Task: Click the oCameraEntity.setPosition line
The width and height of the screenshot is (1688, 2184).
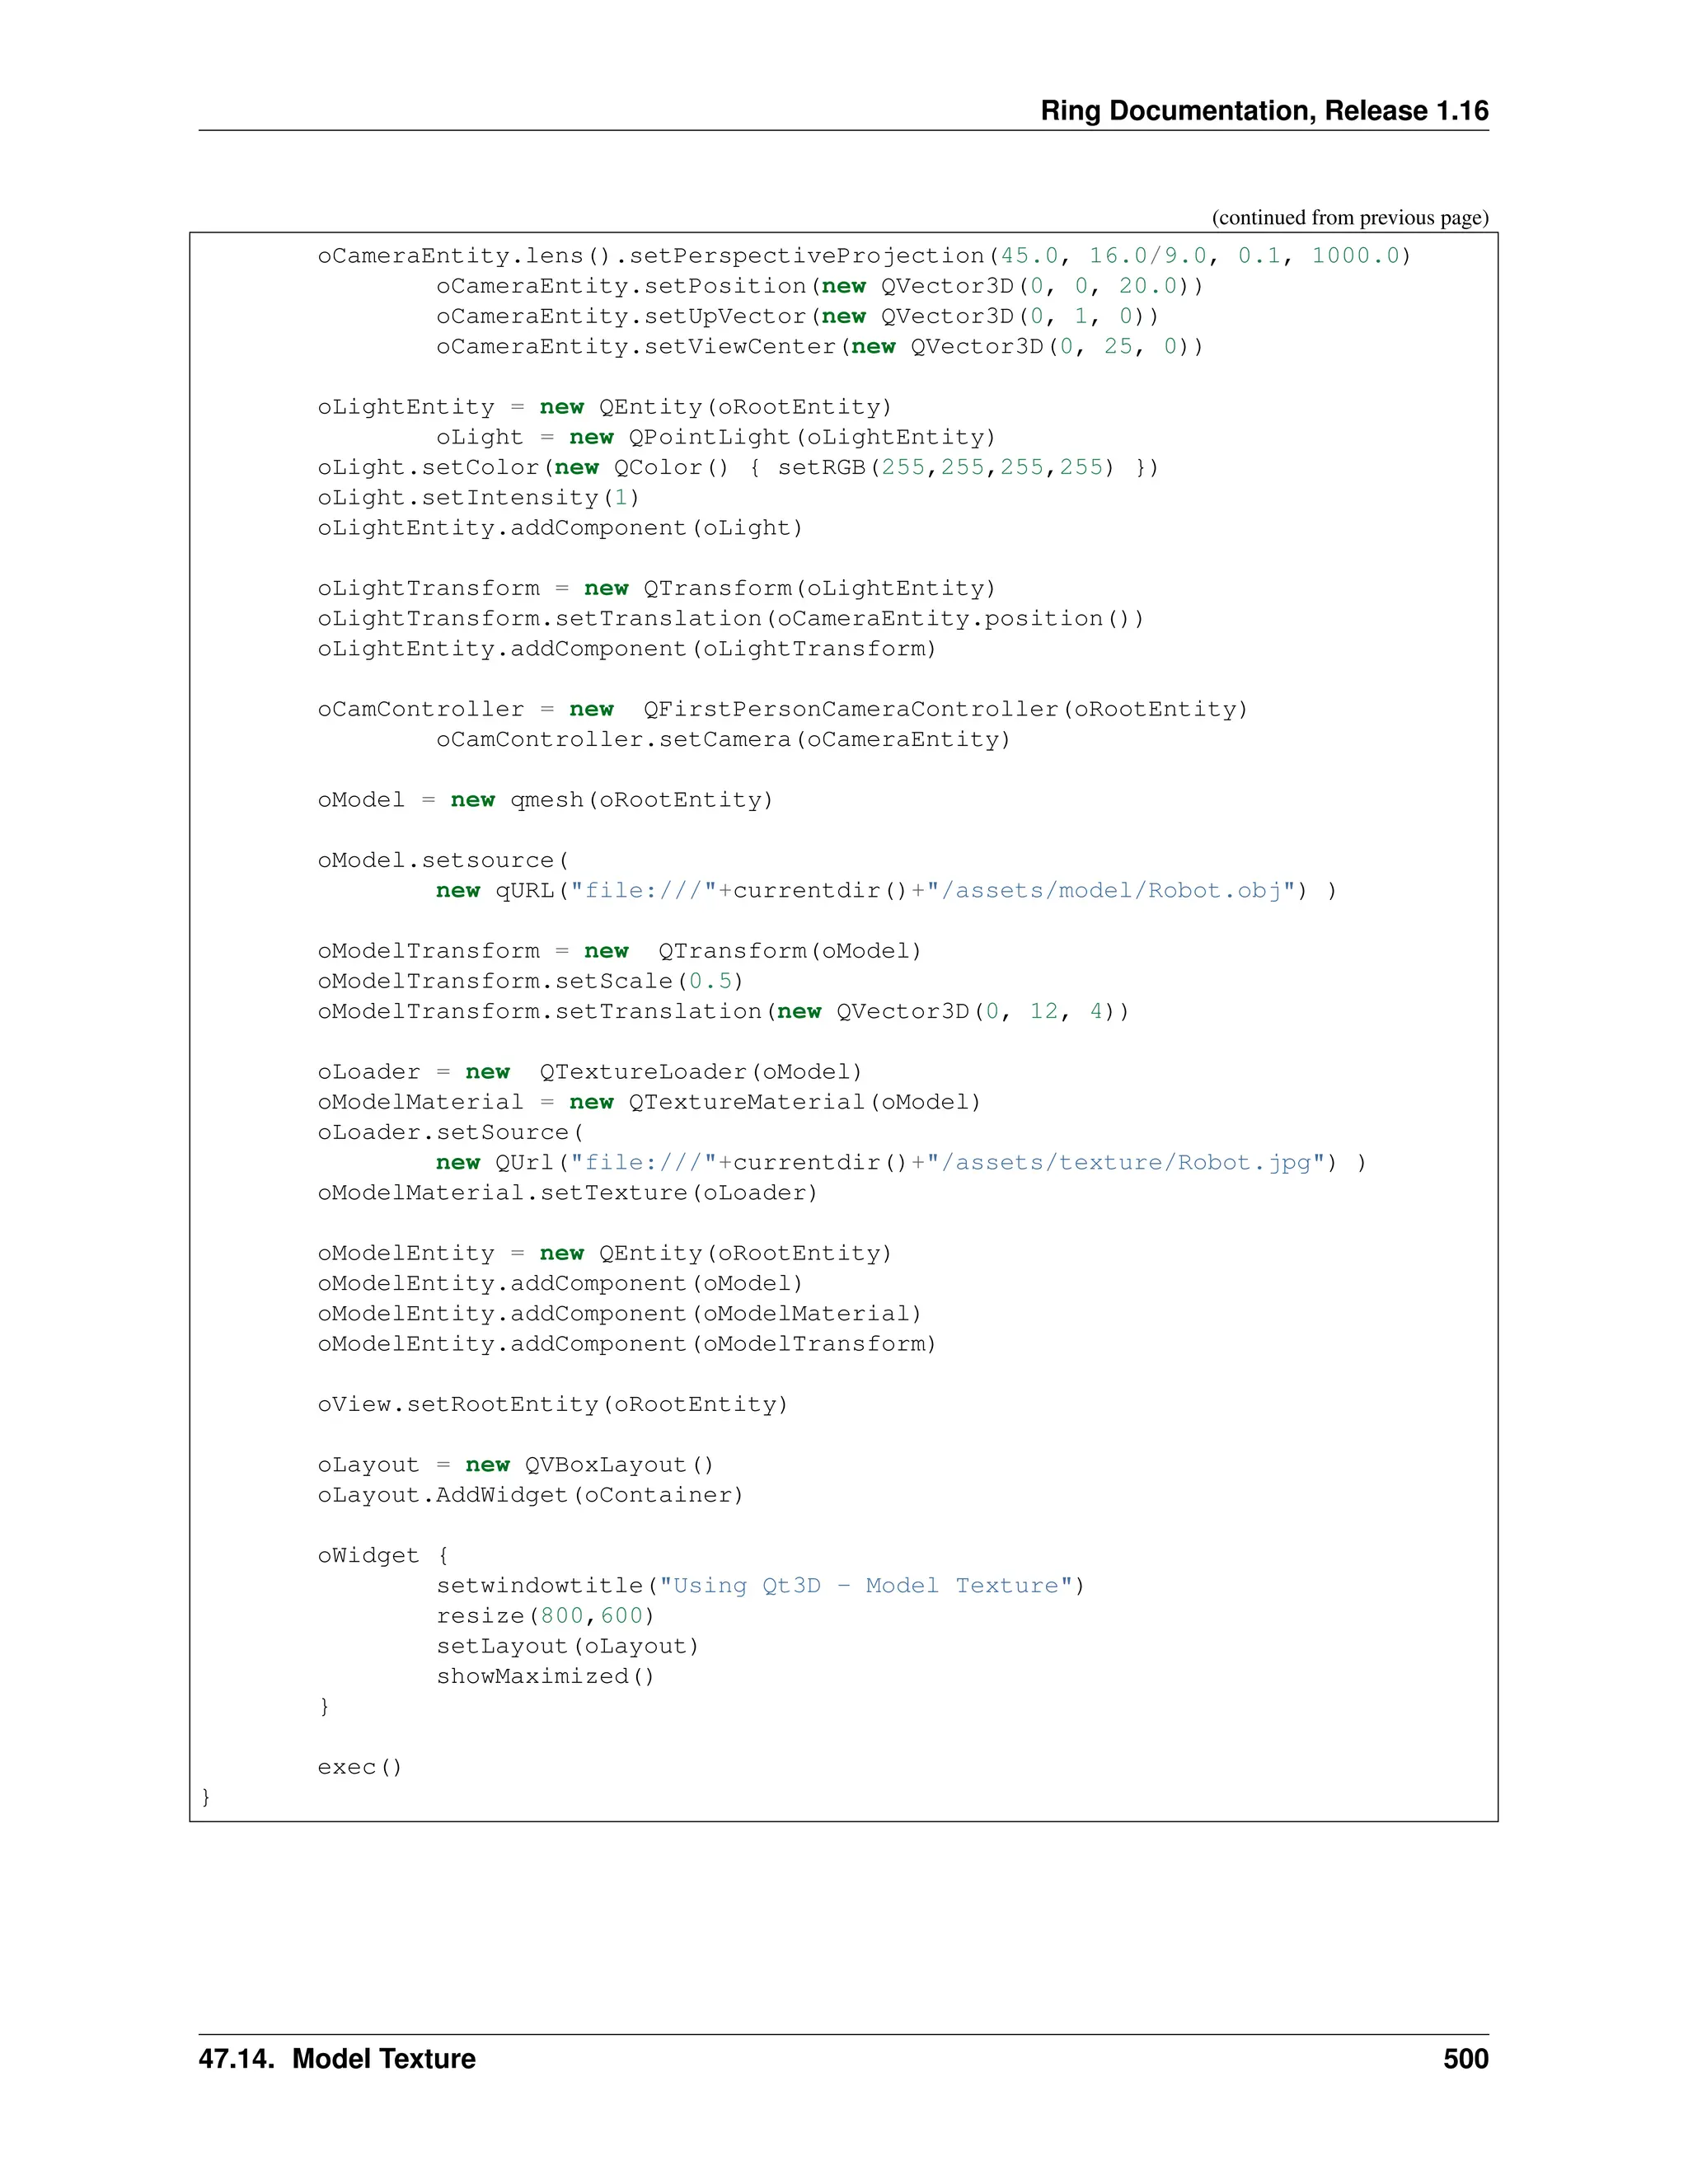Action: click(x=819, y=286)
